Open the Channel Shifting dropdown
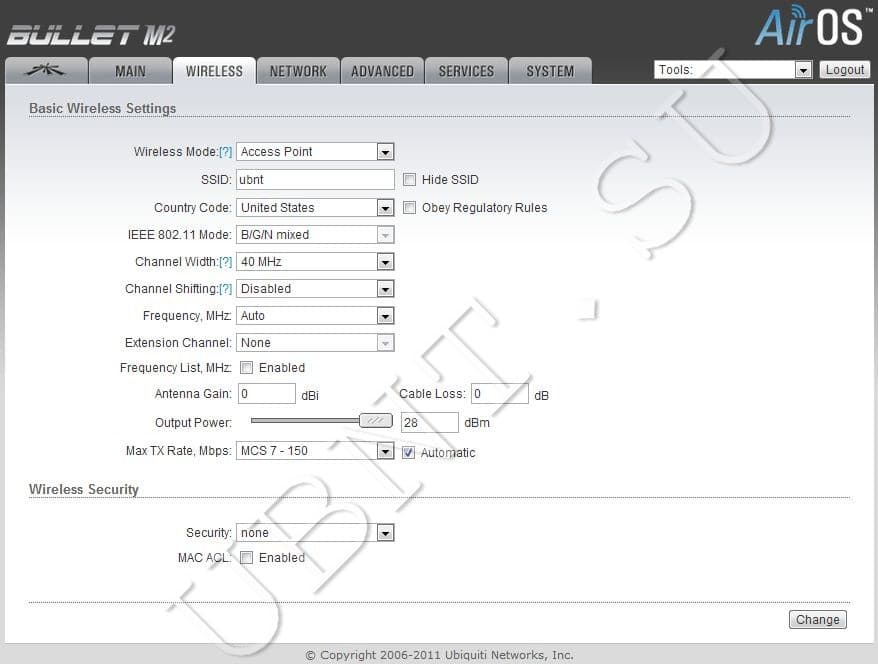Screen dimensions: 878x664 tap(315, 288)
